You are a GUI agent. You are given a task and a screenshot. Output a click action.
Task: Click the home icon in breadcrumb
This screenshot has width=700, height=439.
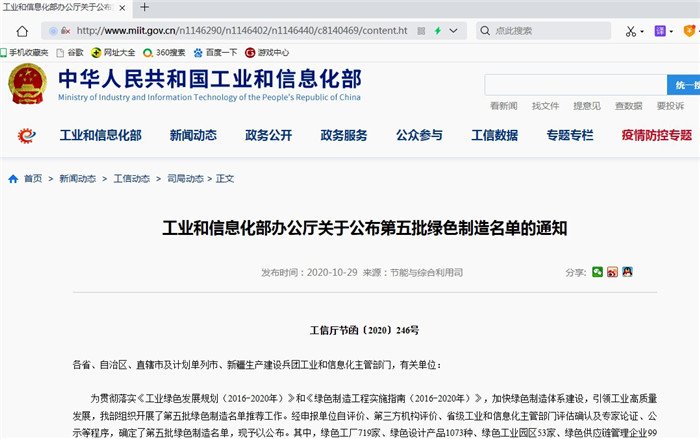[x=13, y=179]
